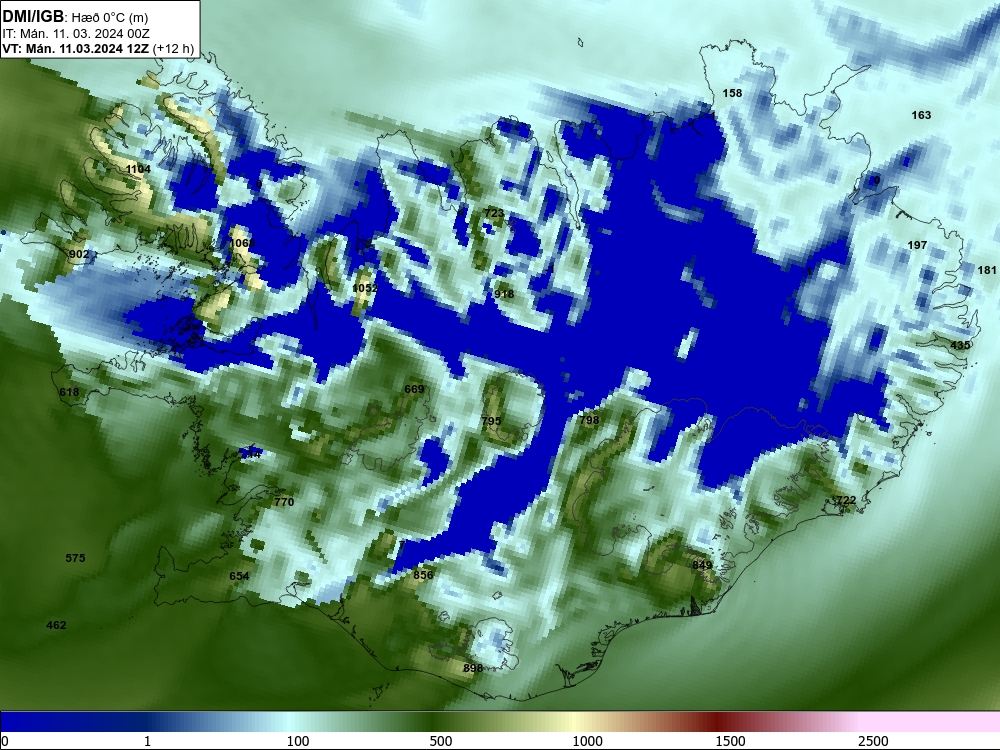1000x750 pixels.
Task: Click the 669 height value on the map
Action: [414, 389]
